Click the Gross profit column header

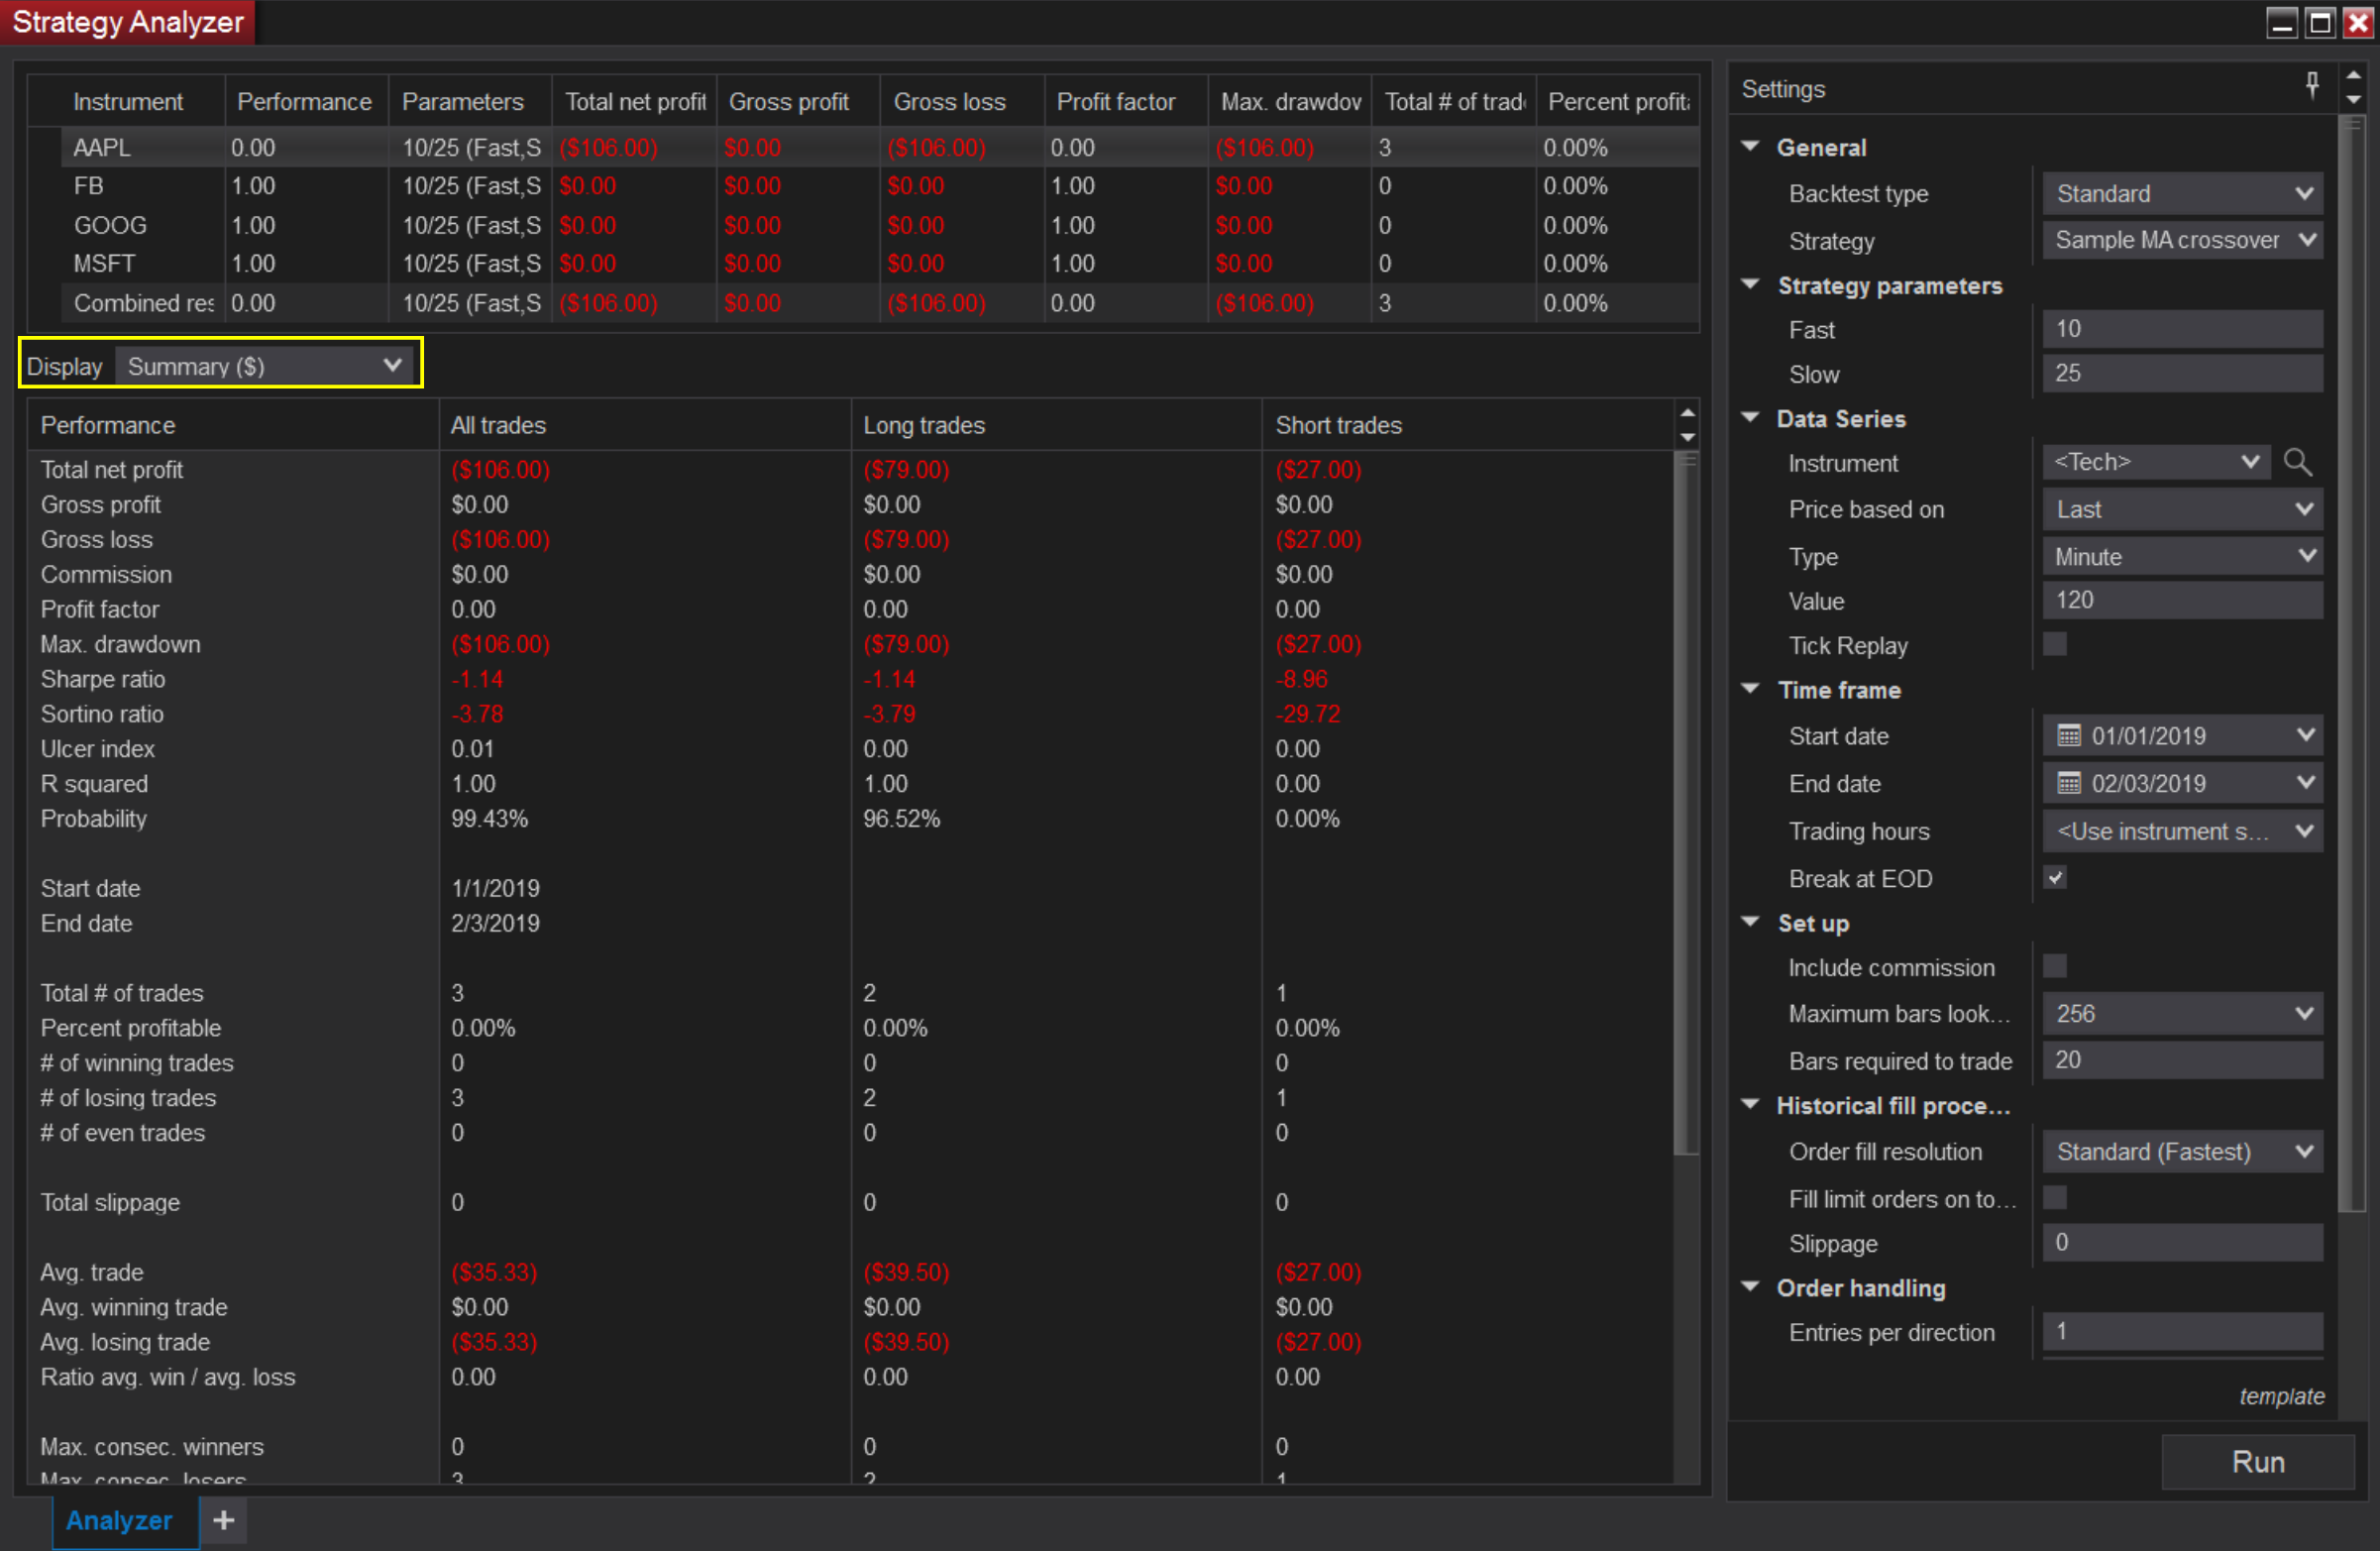click(798, 102)
